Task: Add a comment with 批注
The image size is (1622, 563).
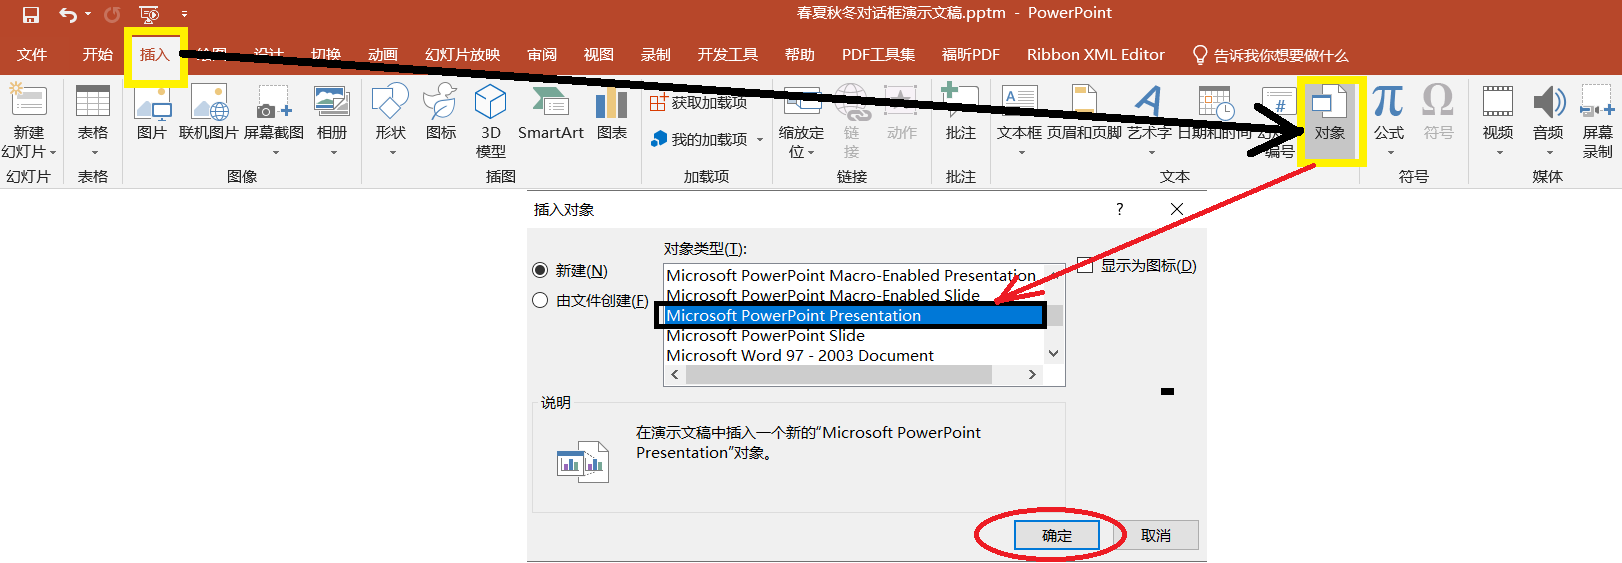Action: coord(960,112)
